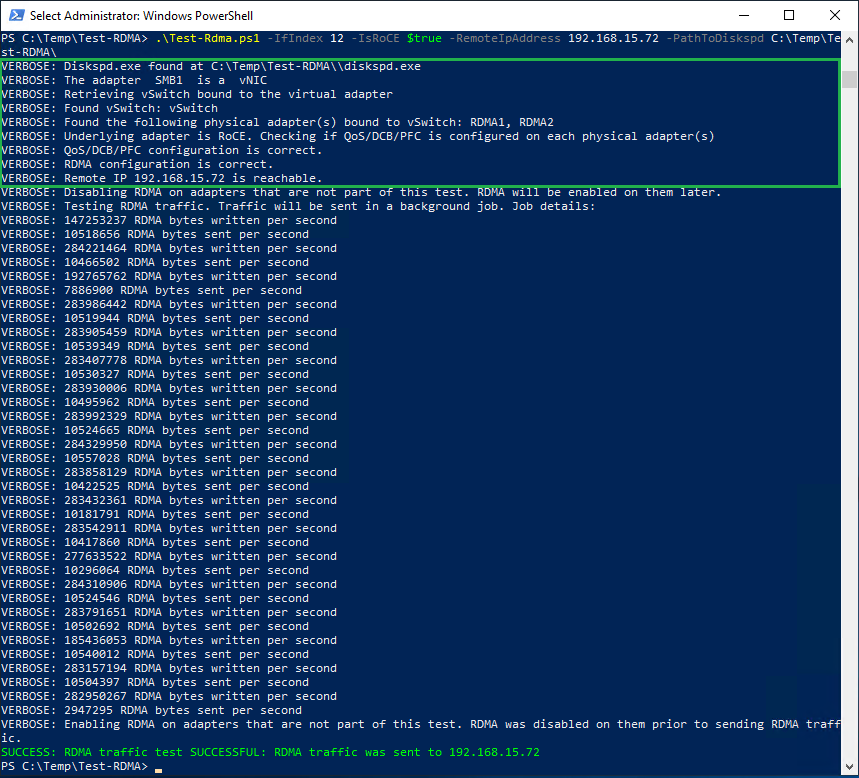Click the verbose line about disabling RDMA on adapters
Screen dimensions: 859x778
click(300, 192)
